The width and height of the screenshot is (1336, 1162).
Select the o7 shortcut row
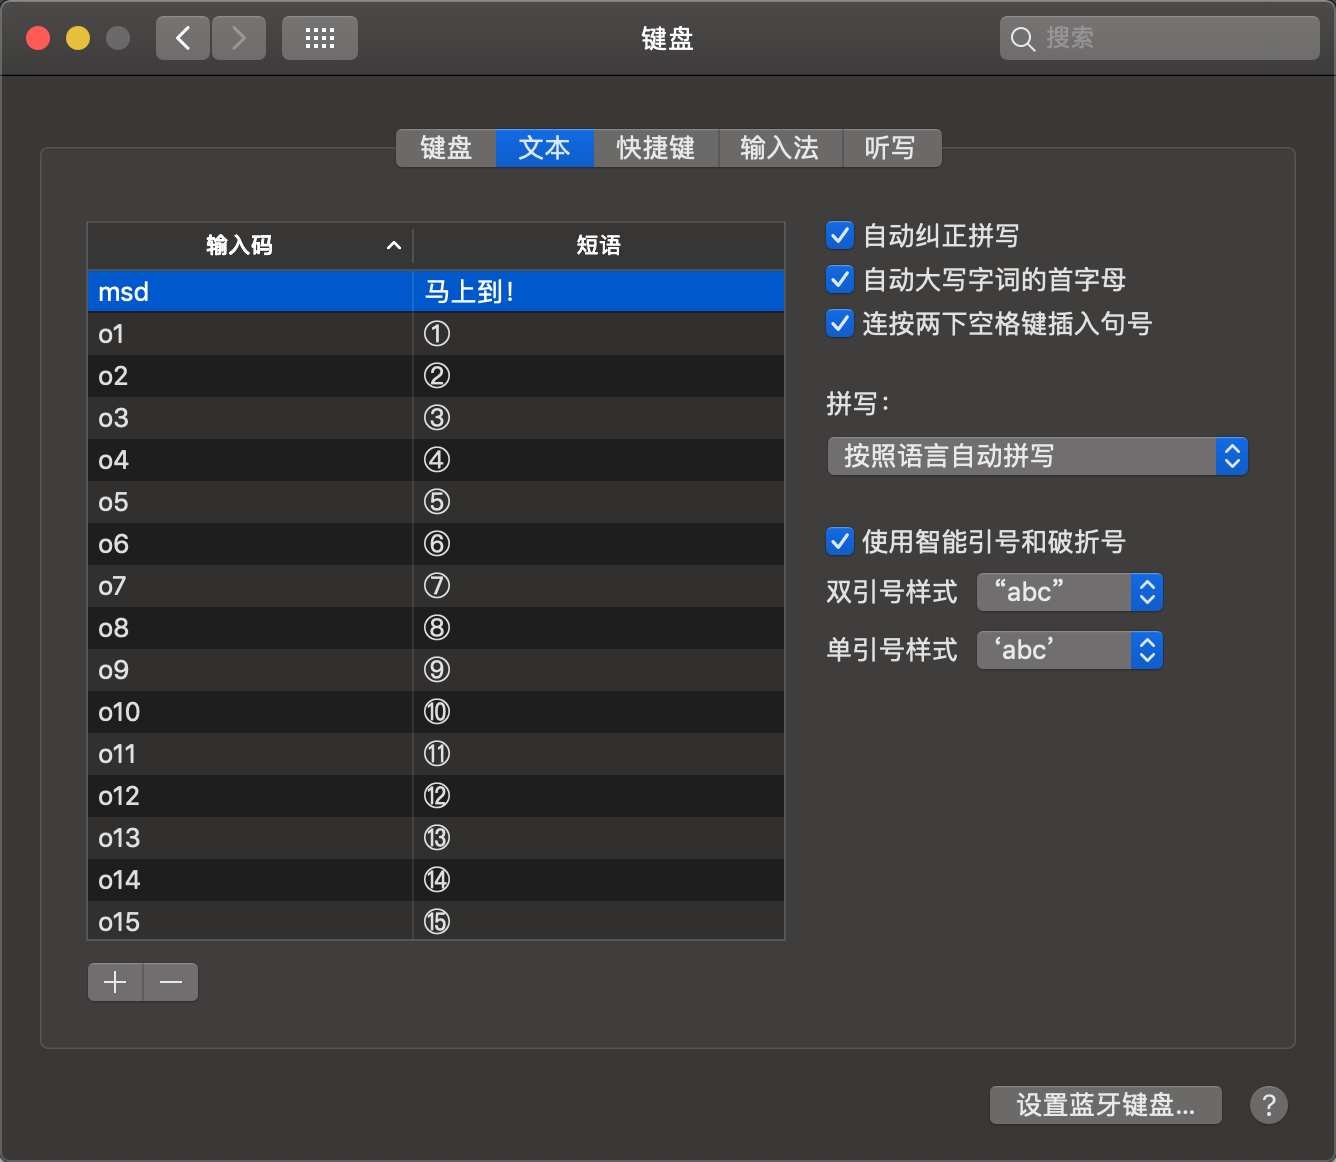pos(250,586)
